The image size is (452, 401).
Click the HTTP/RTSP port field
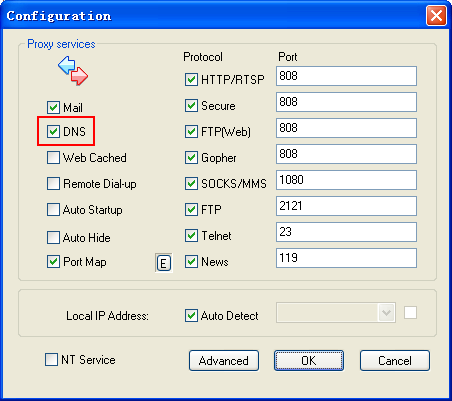click(x=346, y=76)
